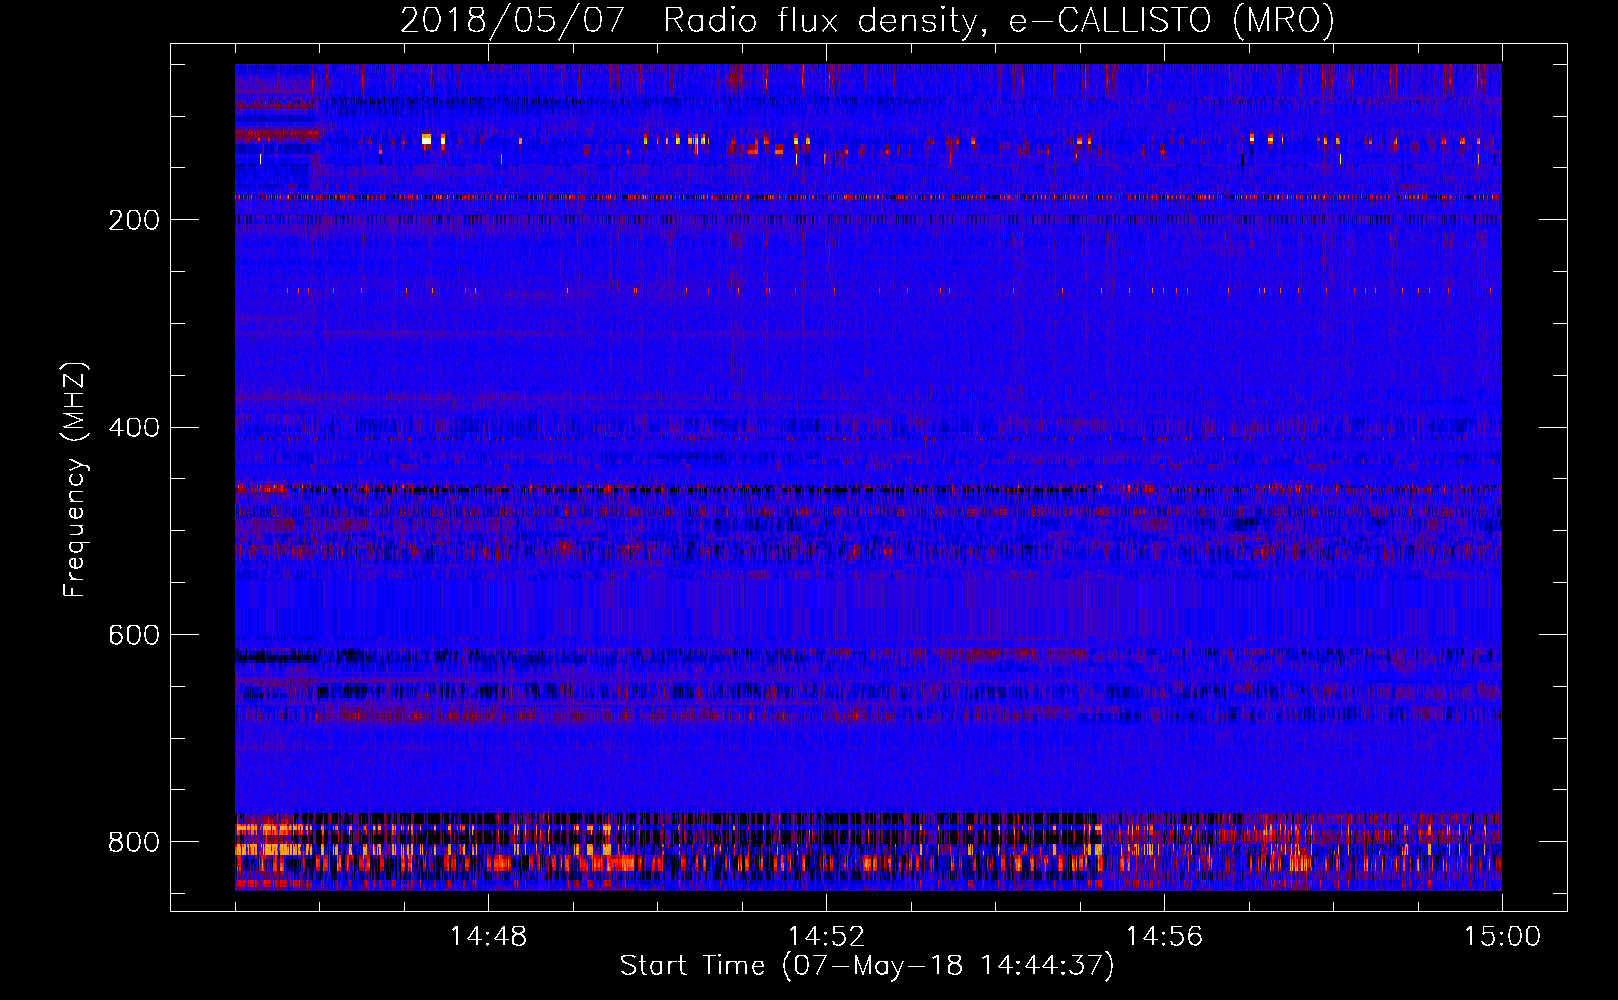Select the 'Frequency (MHZ)' axis label
This screenshot has width=1618, height=1000.
[74, 479]
